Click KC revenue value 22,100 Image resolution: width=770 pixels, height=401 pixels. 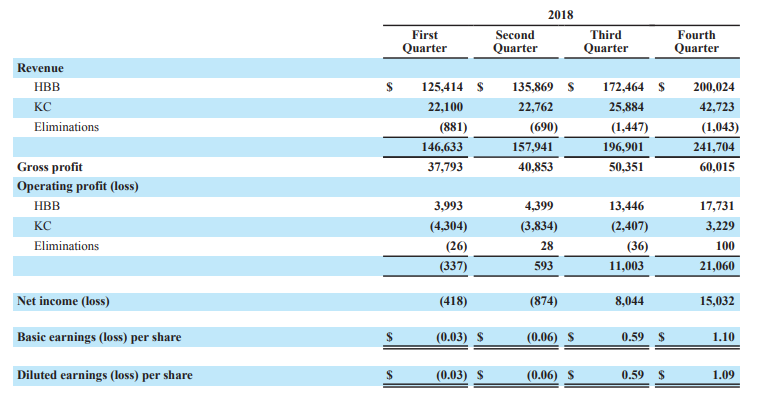coord(445,107)
